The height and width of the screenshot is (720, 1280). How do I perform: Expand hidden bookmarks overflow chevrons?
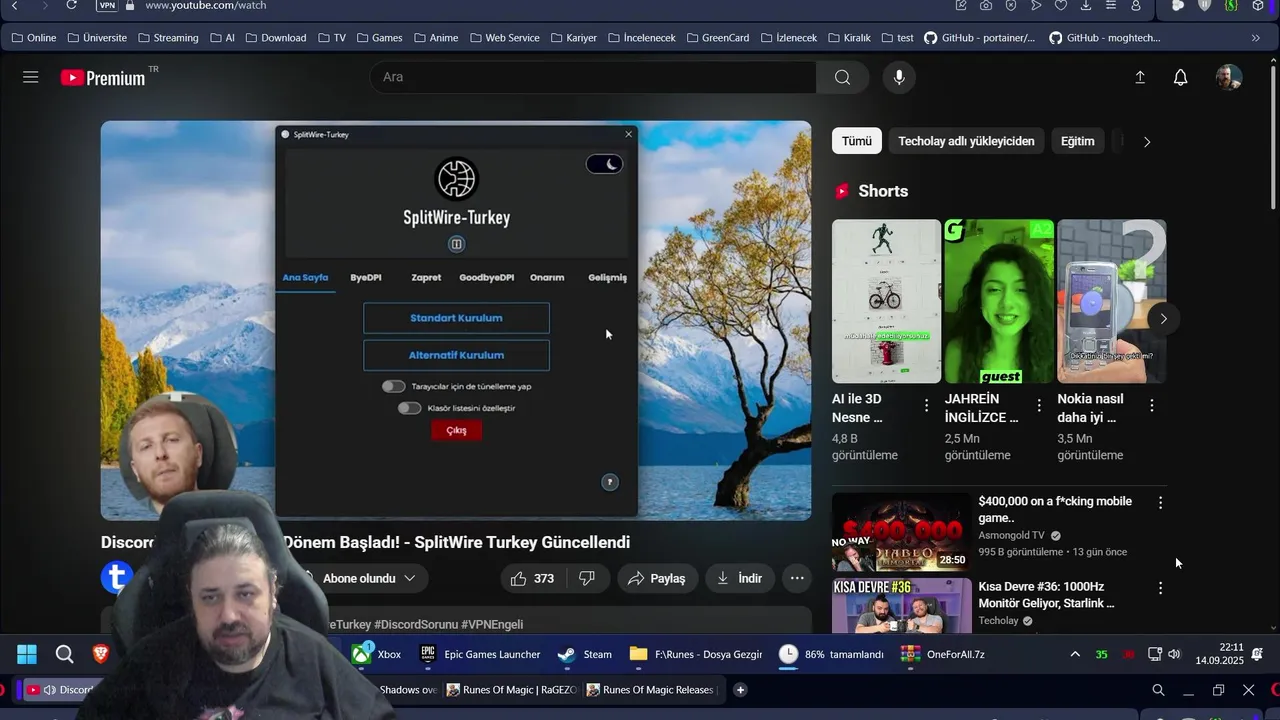coord(1256,38)
